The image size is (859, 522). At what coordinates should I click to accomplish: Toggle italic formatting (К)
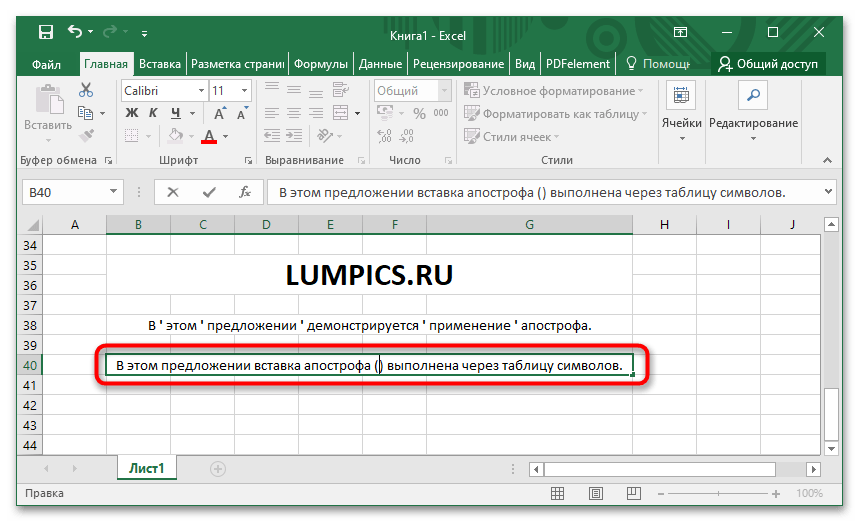153,113
